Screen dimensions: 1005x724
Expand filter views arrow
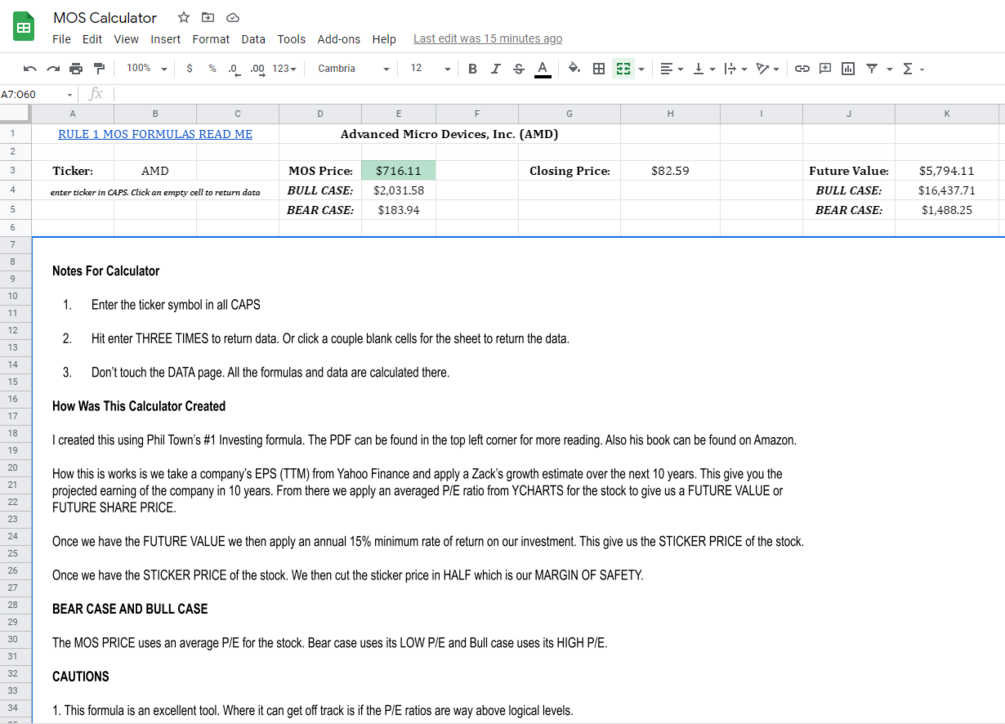coord(889,69)
